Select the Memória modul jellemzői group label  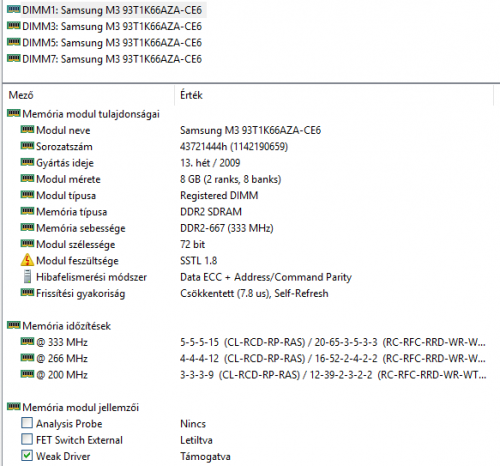[81, 408]
